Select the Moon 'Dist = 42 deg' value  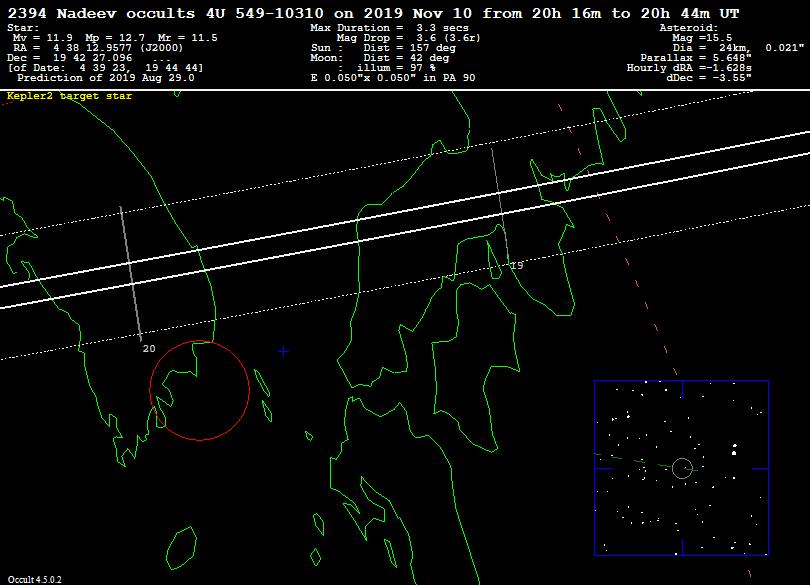[x=406, y=58]
